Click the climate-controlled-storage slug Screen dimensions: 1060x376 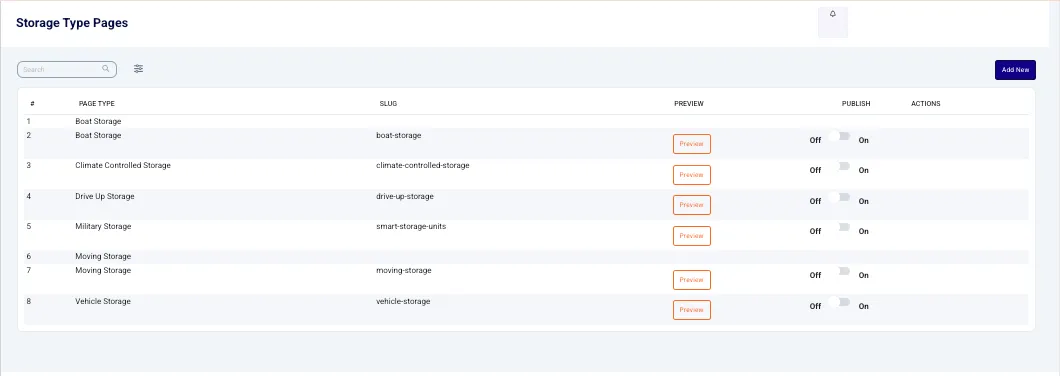pyautogui.click(x=423, y=165)
